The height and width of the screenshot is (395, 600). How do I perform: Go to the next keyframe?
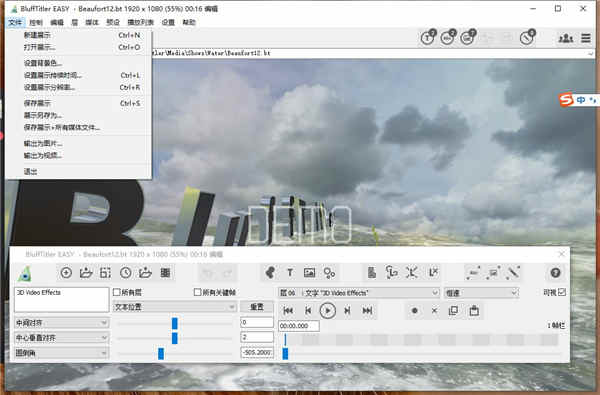click(x=347, y=311)
